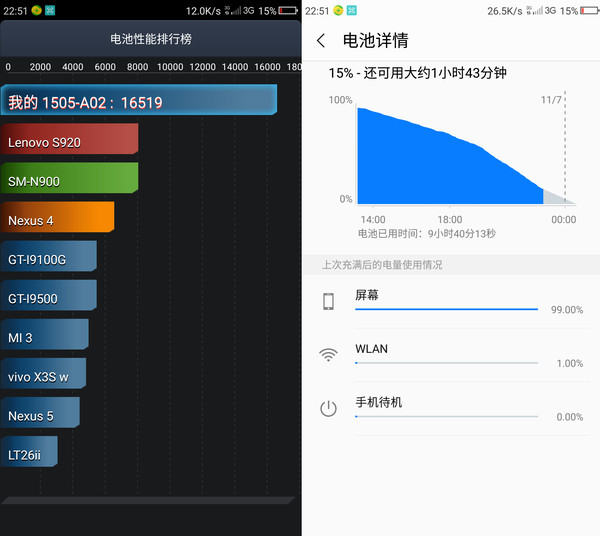The width and height of the screenshot is (600, 536).
Task: Tap the yellow round notification icon in the right status bar
Action: [x=338, y=10]
